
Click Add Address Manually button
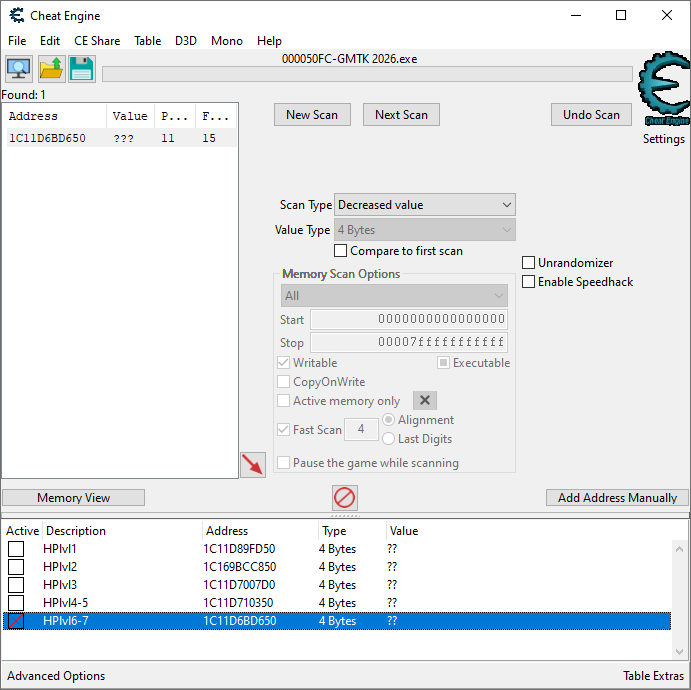[x=617, y=497]
